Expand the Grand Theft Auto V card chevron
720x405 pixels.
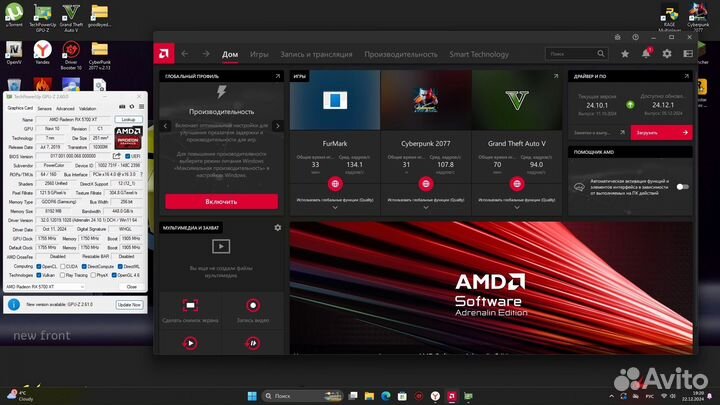click(517, 208)
